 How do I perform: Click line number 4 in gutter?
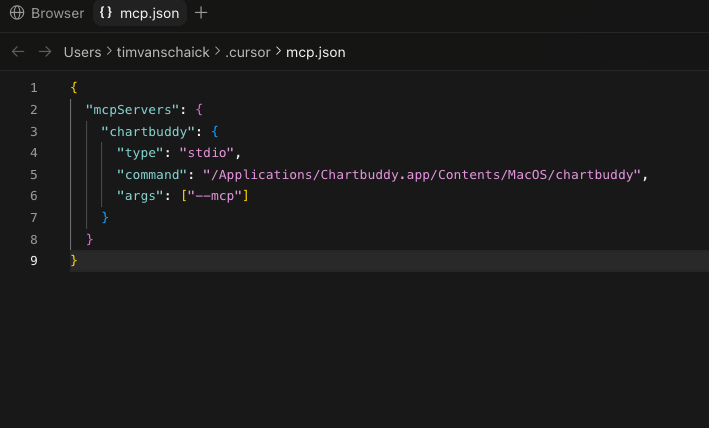click(x=34, y=153)
